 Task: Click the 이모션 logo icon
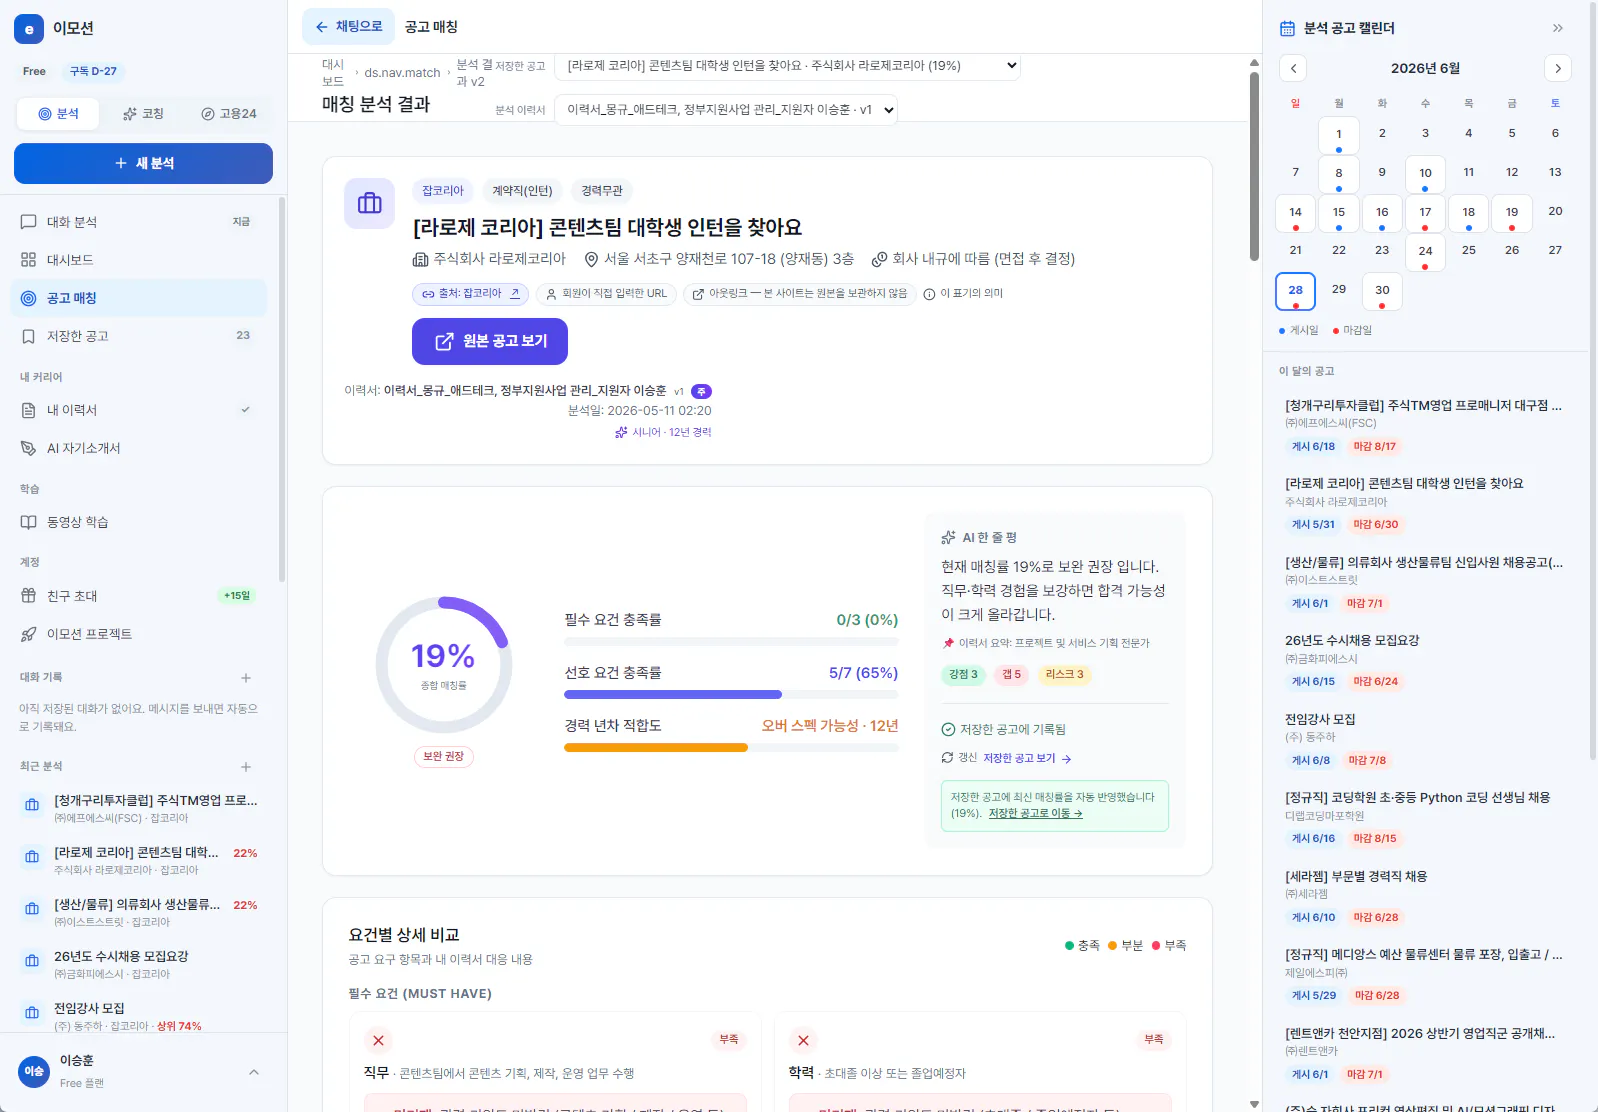click(x=29, y=29)
